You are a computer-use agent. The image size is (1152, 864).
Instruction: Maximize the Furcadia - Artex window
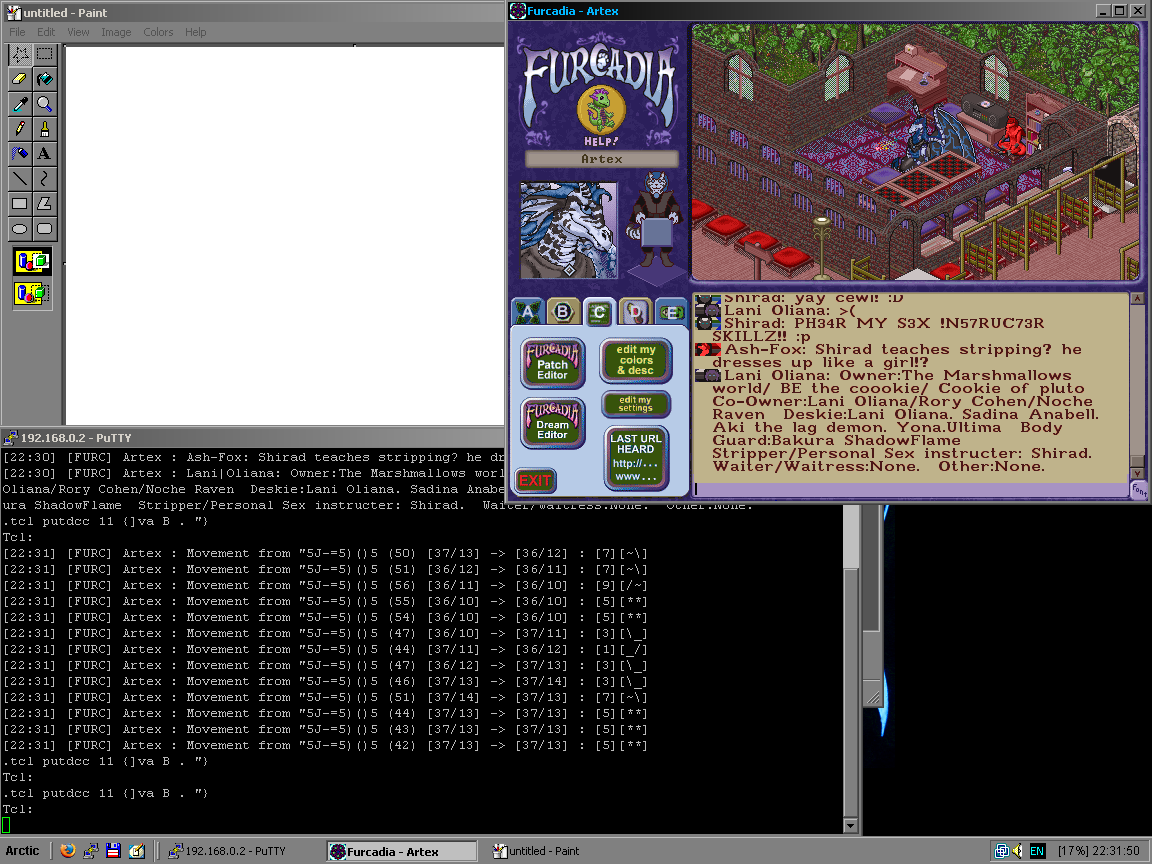point(1119,10)
